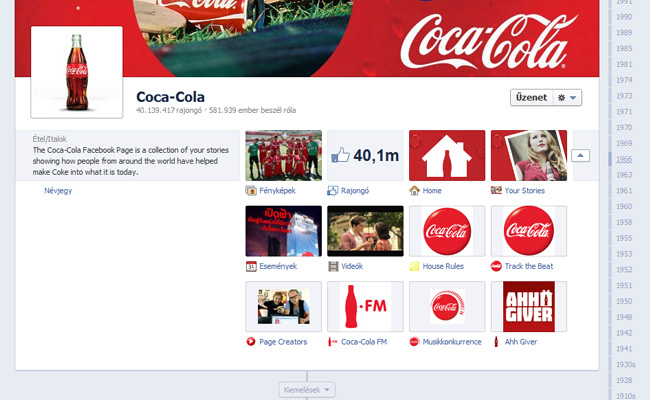Jump to 1961 on the timeline

click(x=624, y=191)
